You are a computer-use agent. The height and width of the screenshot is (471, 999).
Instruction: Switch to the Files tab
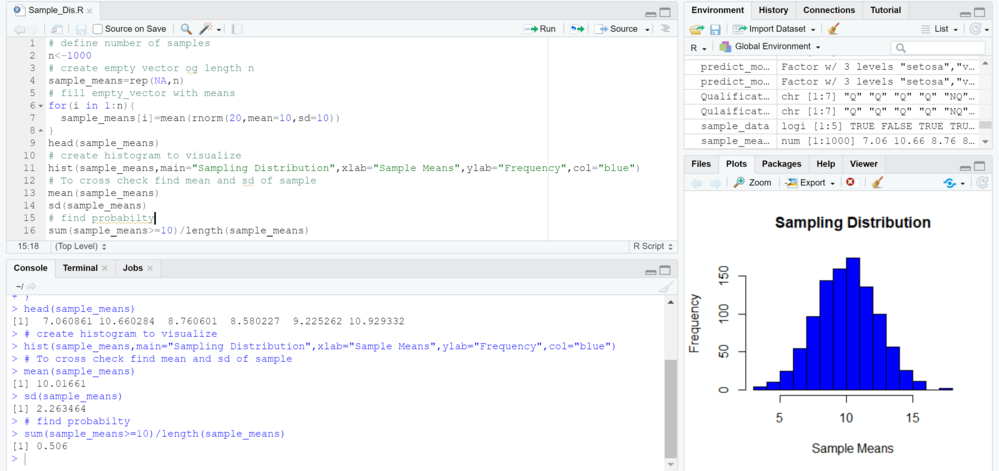tap(701, 164)
